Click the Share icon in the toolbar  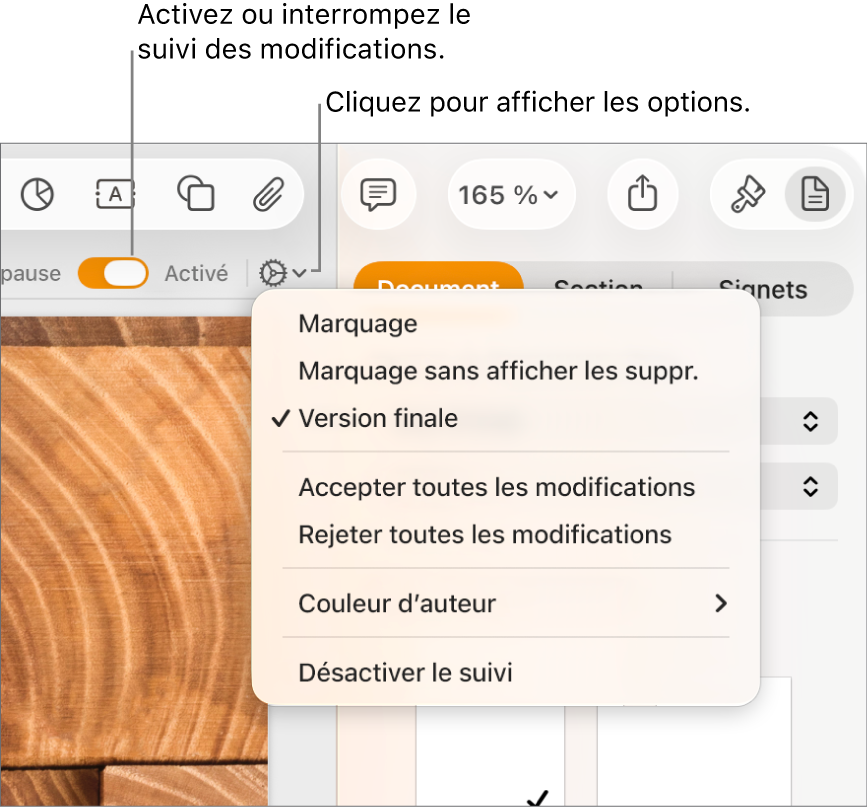click(643, 194)
